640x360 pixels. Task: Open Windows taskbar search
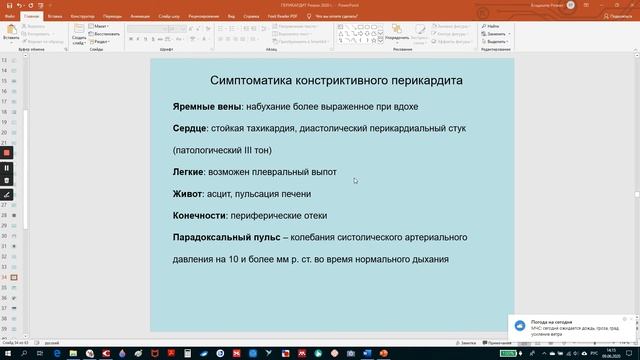click(24, 353)
